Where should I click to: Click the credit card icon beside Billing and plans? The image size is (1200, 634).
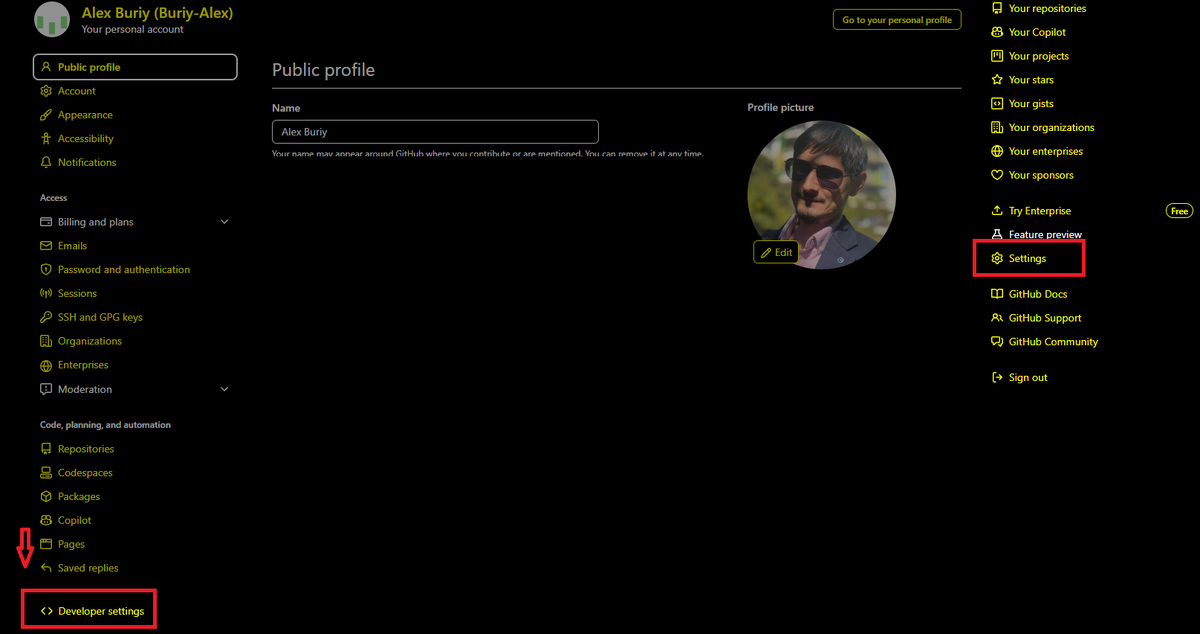[46, 222]
